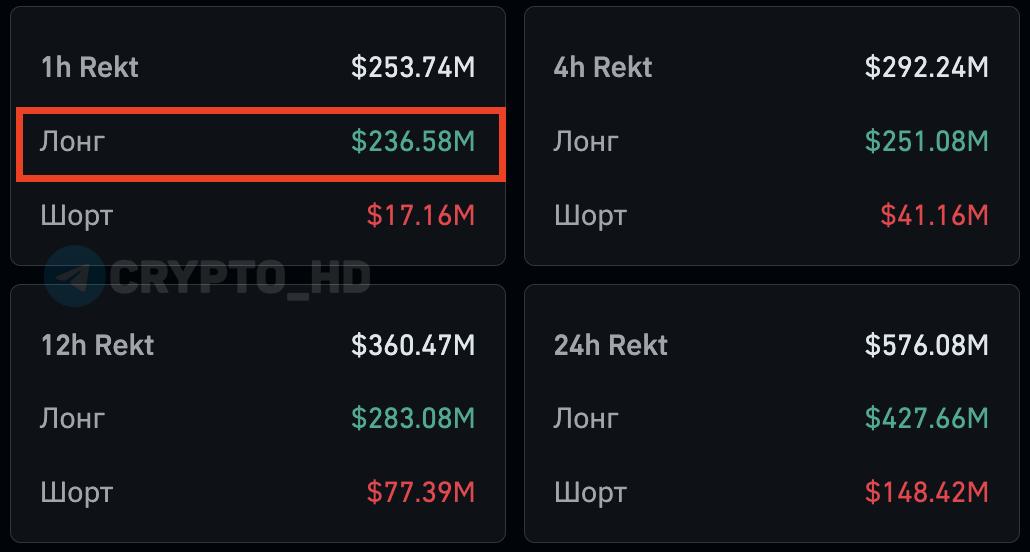
Task: Click the 24h short value $148.42M
Action: (926, 492)
